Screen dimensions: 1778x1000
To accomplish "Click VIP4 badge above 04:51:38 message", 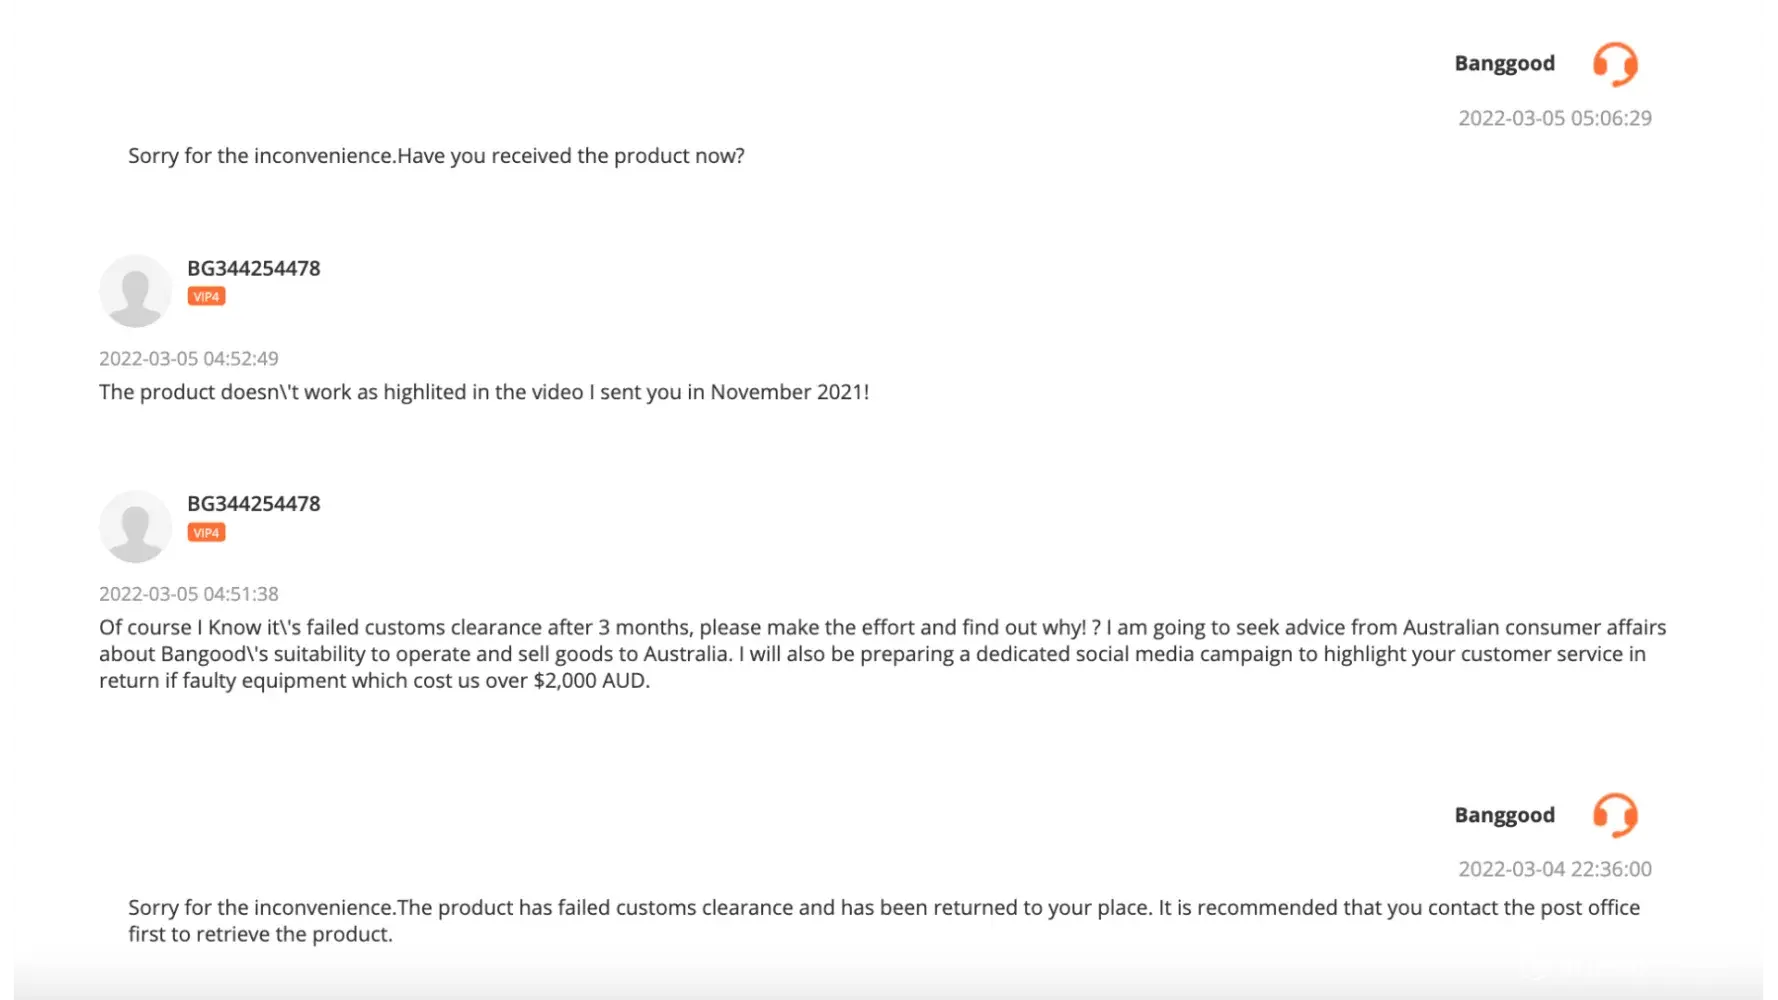I will tap(206, 533).
